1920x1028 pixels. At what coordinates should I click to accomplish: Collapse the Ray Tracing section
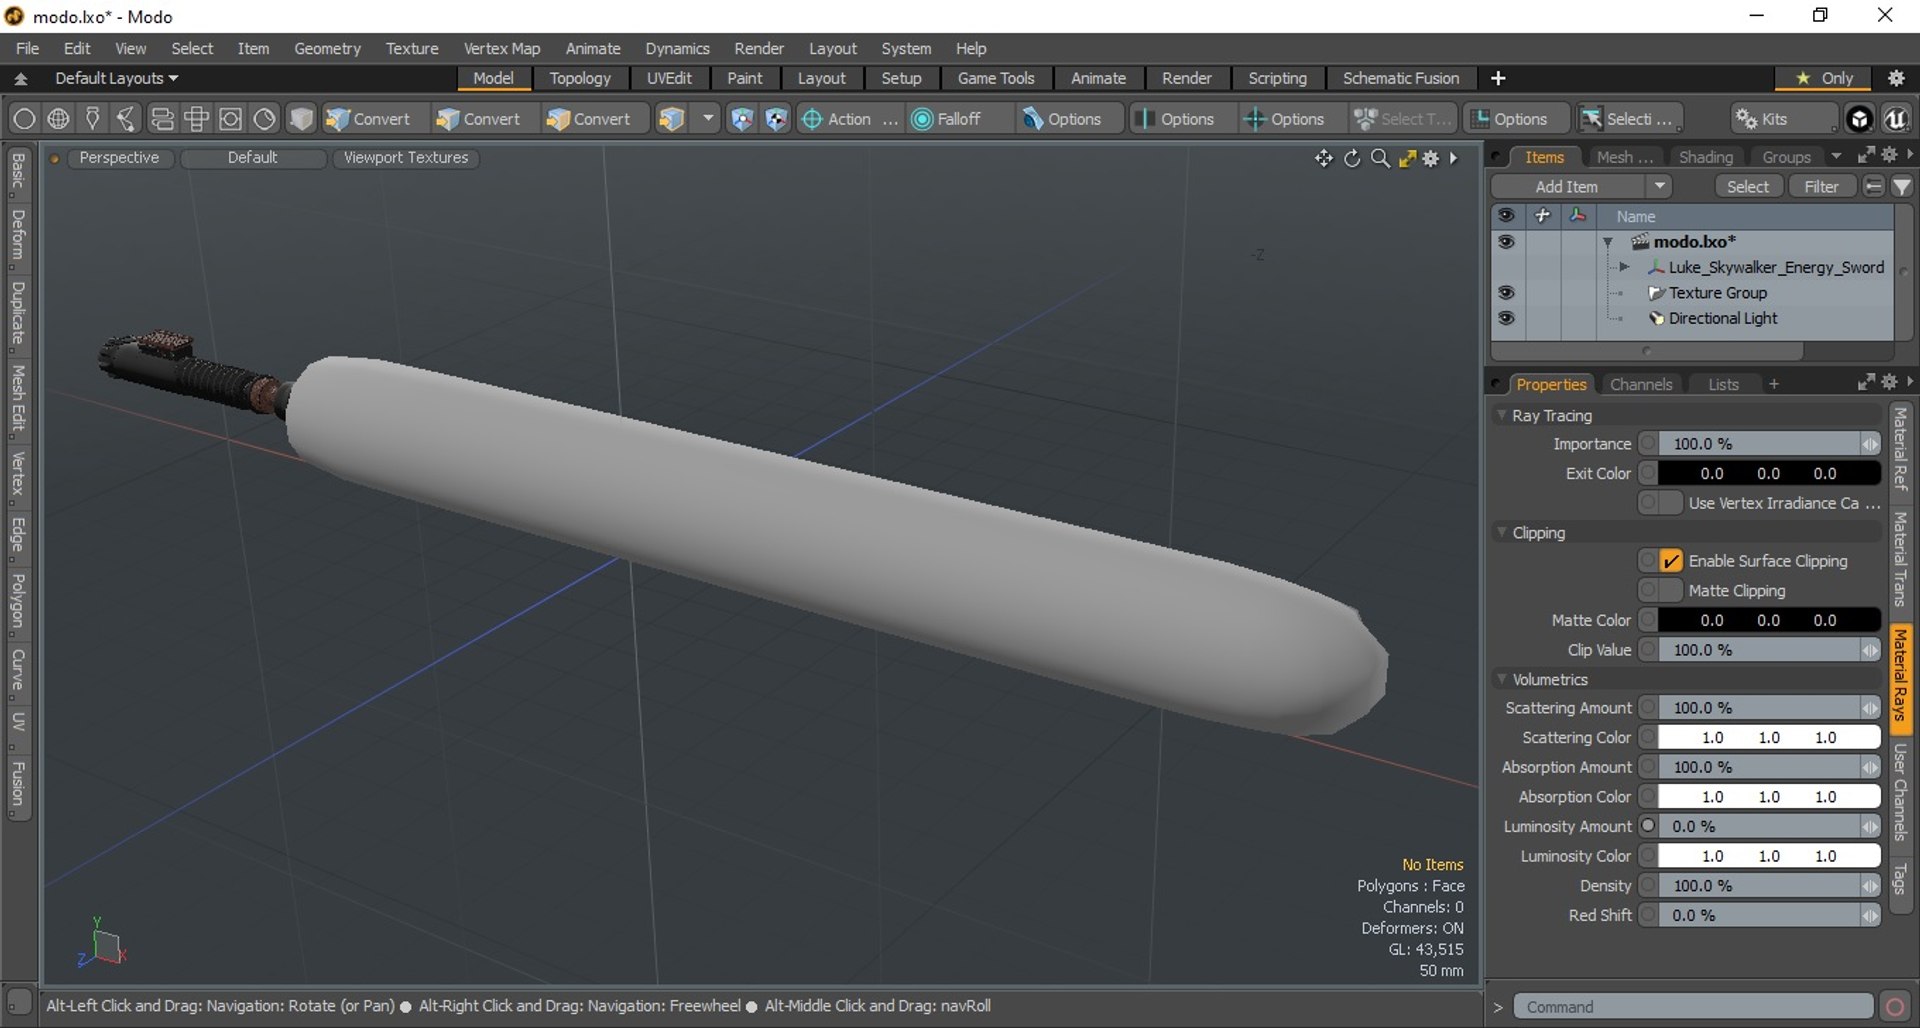[1502, 415]
